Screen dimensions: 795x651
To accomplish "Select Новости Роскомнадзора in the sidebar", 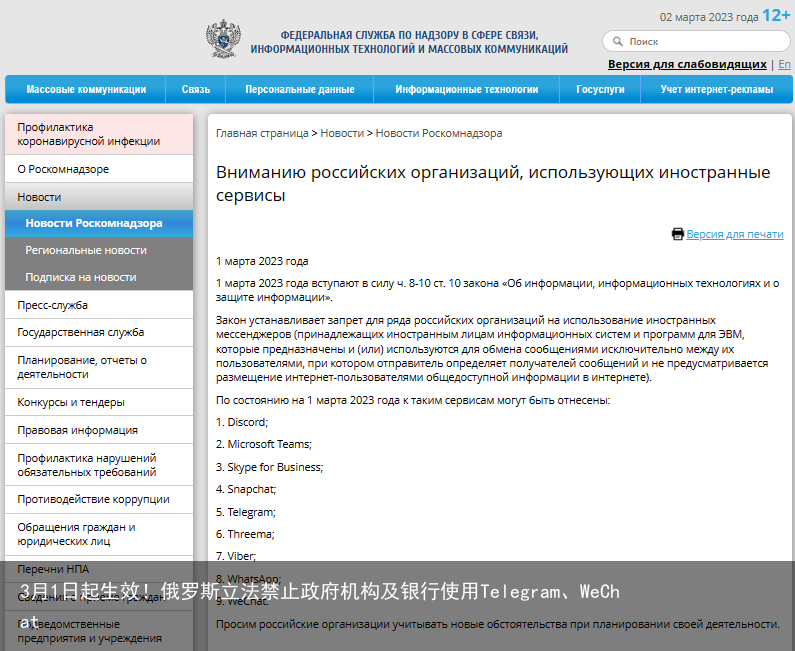I will click(x=99, y=224).
